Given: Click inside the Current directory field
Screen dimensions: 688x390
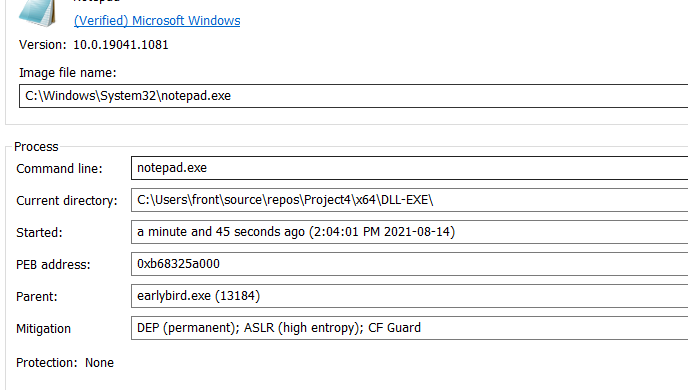Looking at the screenshot, I should pyautogui.click(x=409, y=200).
